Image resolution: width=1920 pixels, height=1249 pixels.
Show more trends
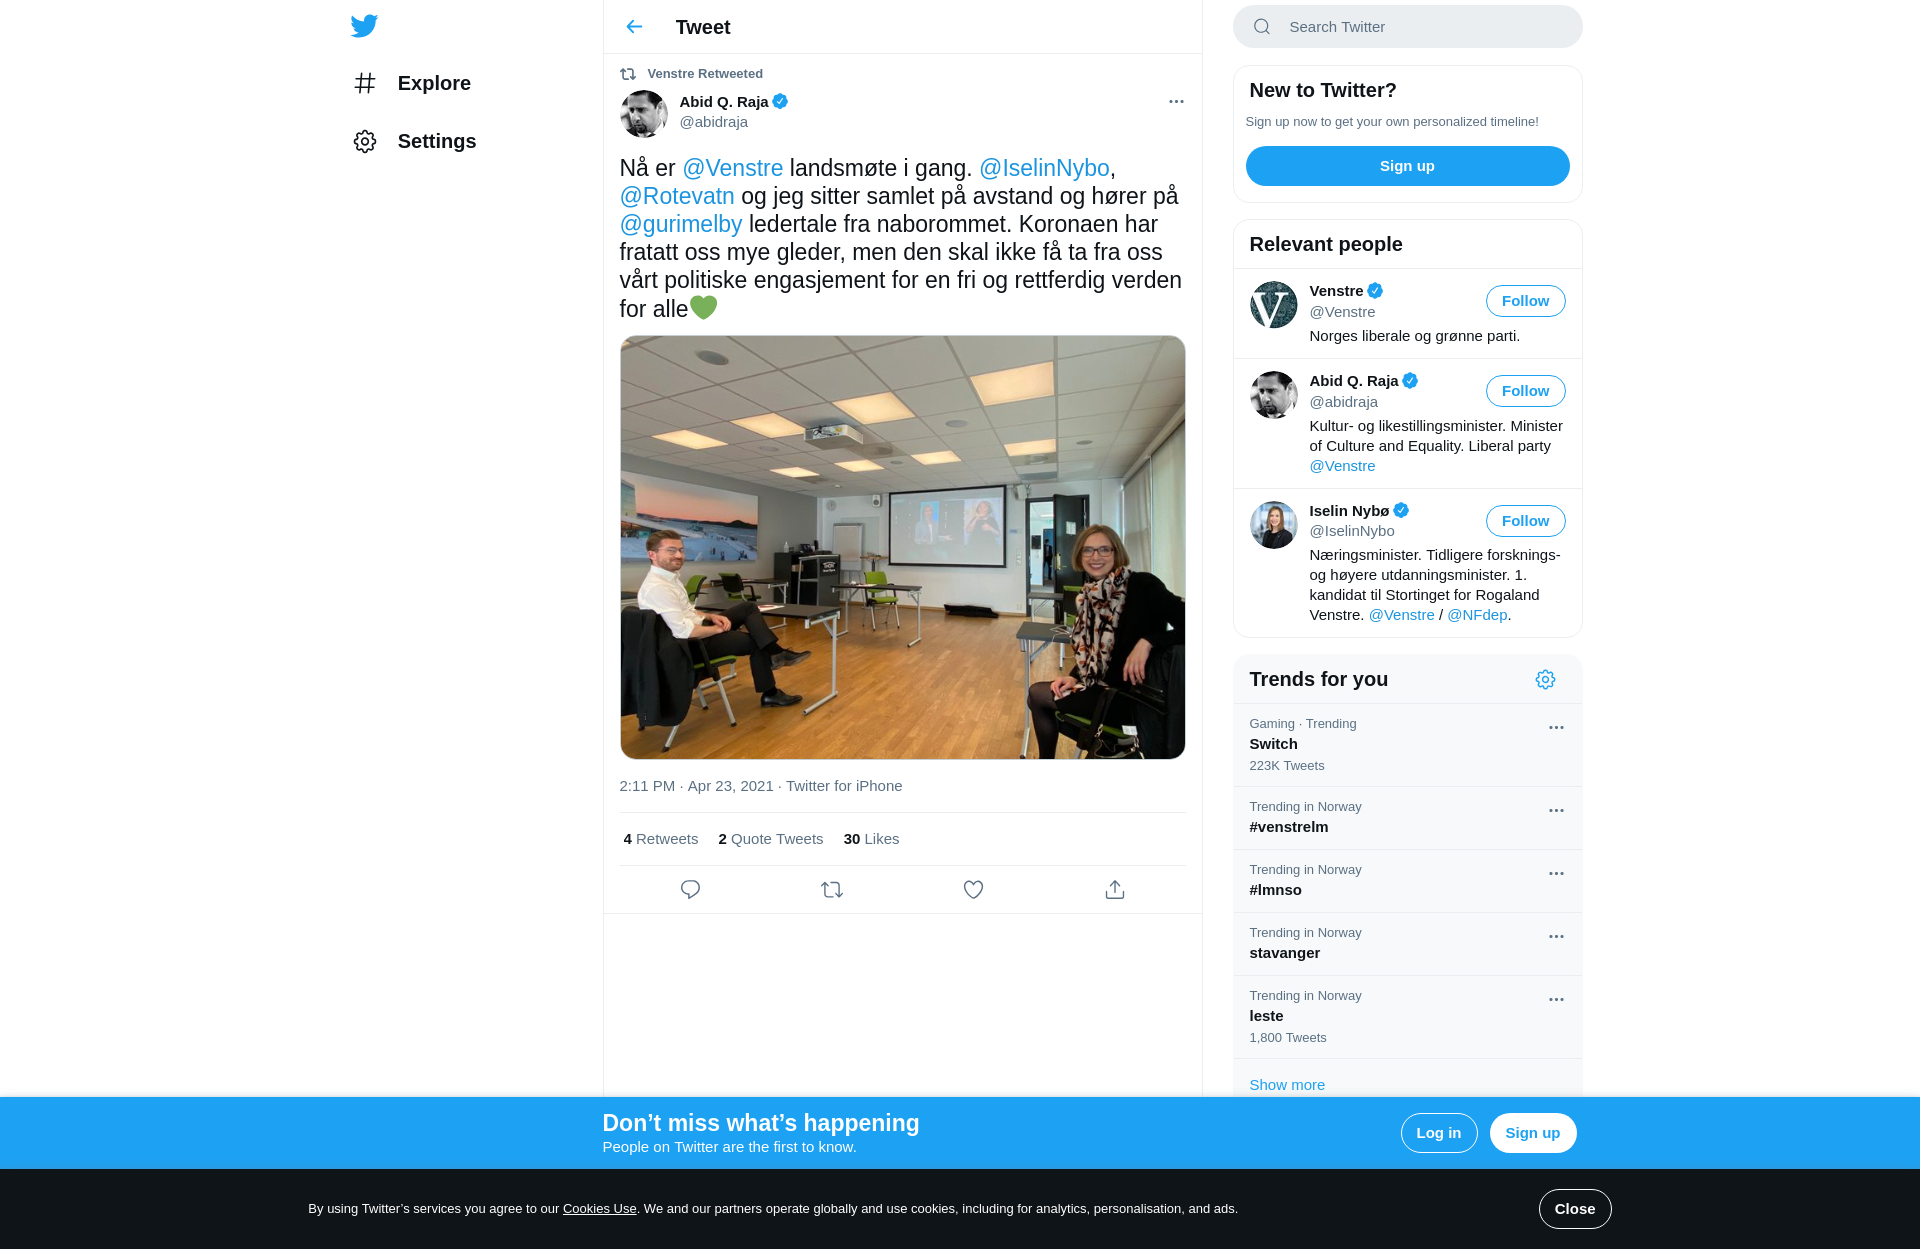click(1287, 1085)
